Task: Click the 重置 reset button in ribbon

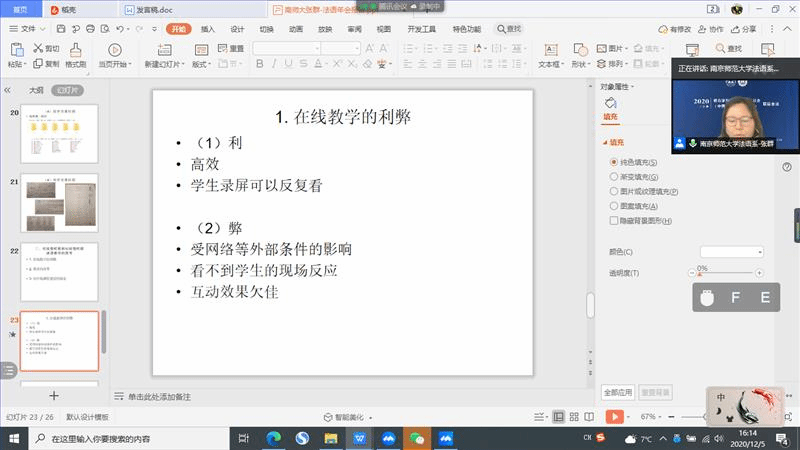Action: (231, 48)
